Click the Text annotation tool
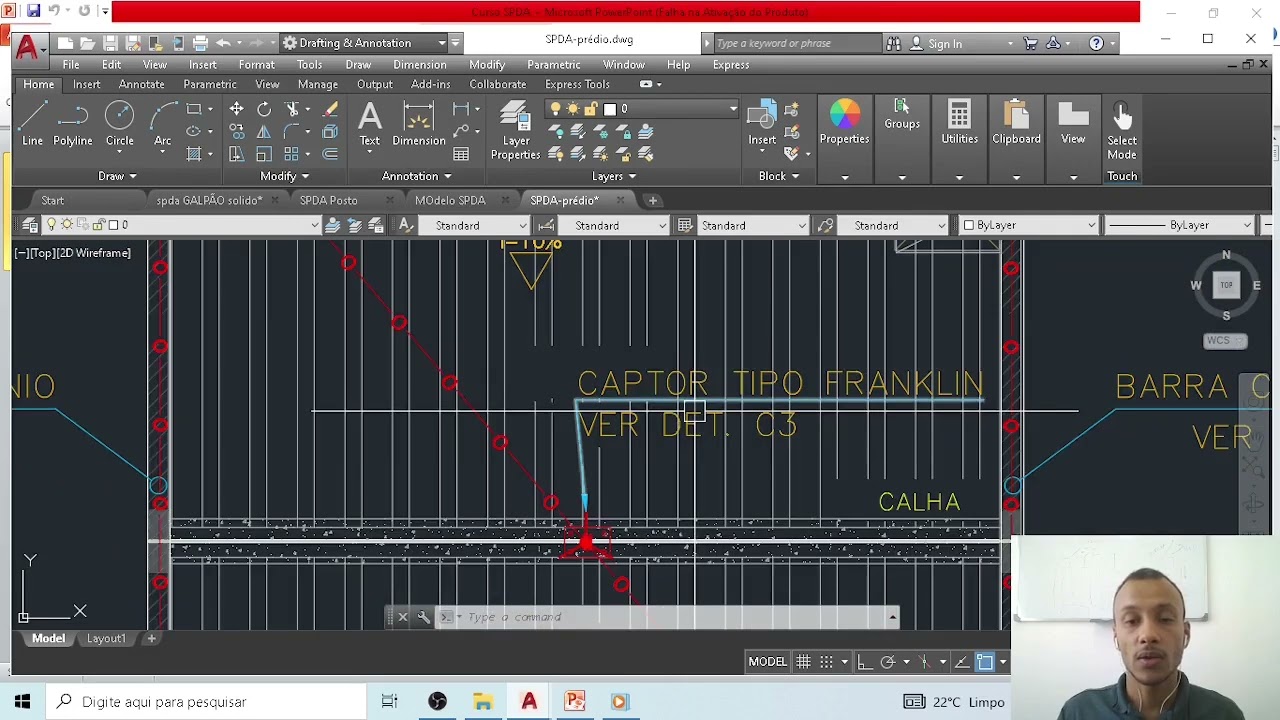This screenshot has width=1280, height=720. click(x=370, y=125)
